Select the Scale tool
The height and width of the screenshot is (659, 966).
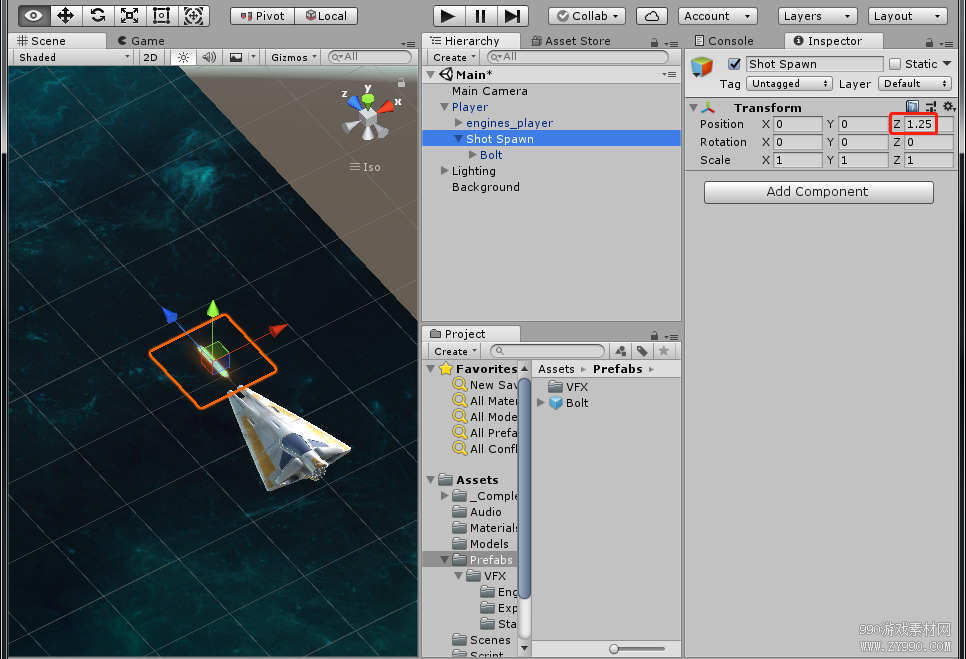[129, 15]
